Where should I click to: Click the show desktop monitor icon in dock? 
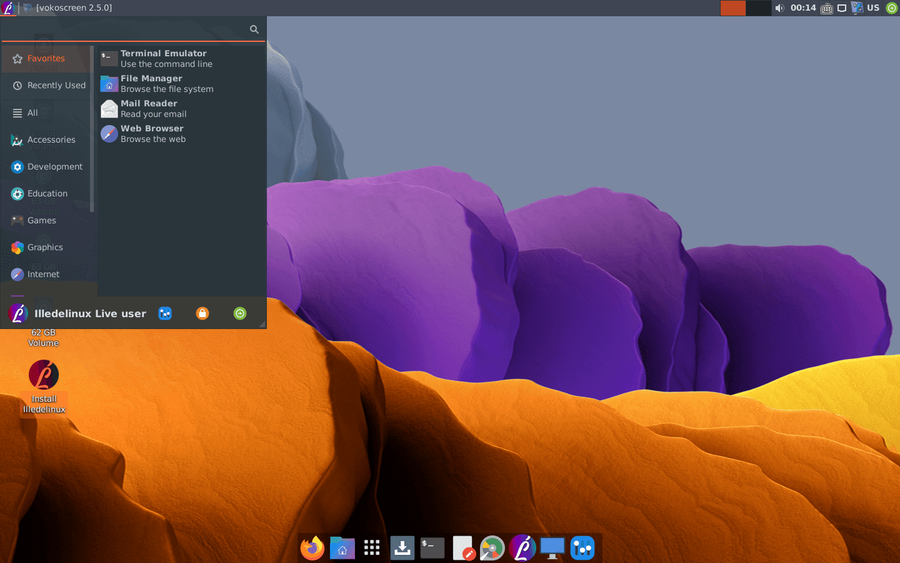point(552,548)
